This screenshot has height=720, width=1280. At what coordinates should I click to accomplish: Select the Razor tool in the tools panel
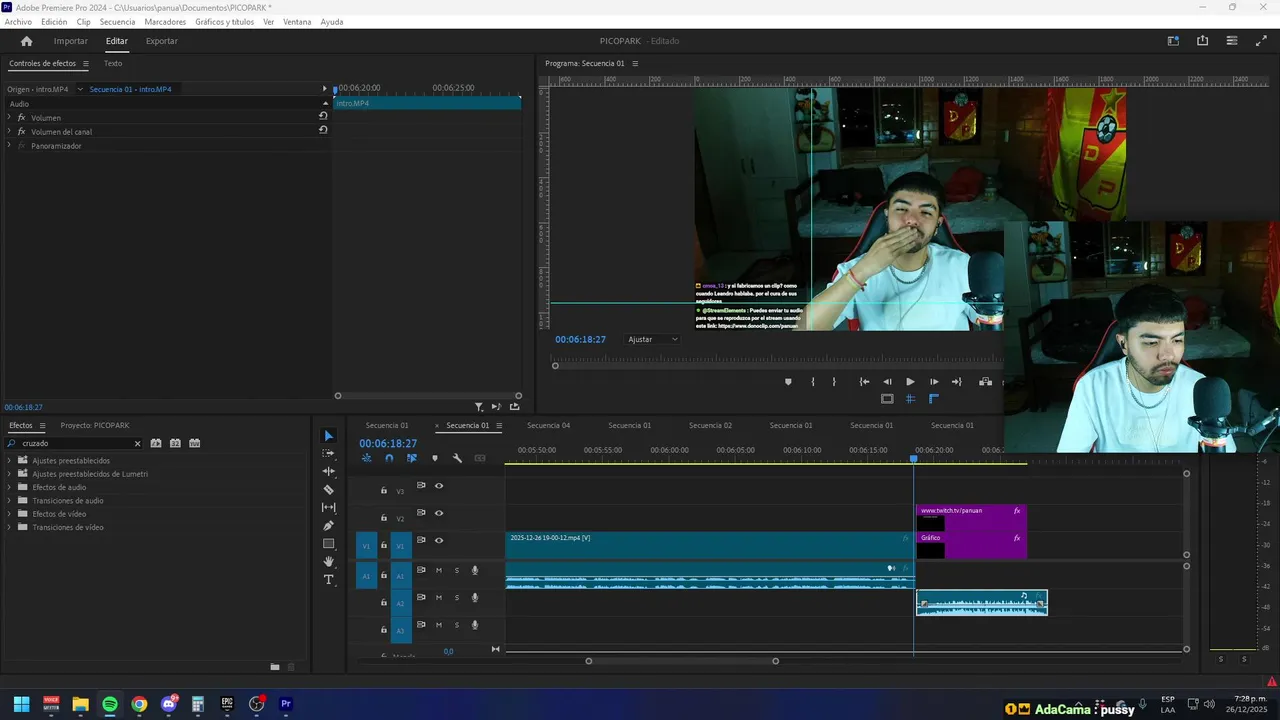click(328, 490)
